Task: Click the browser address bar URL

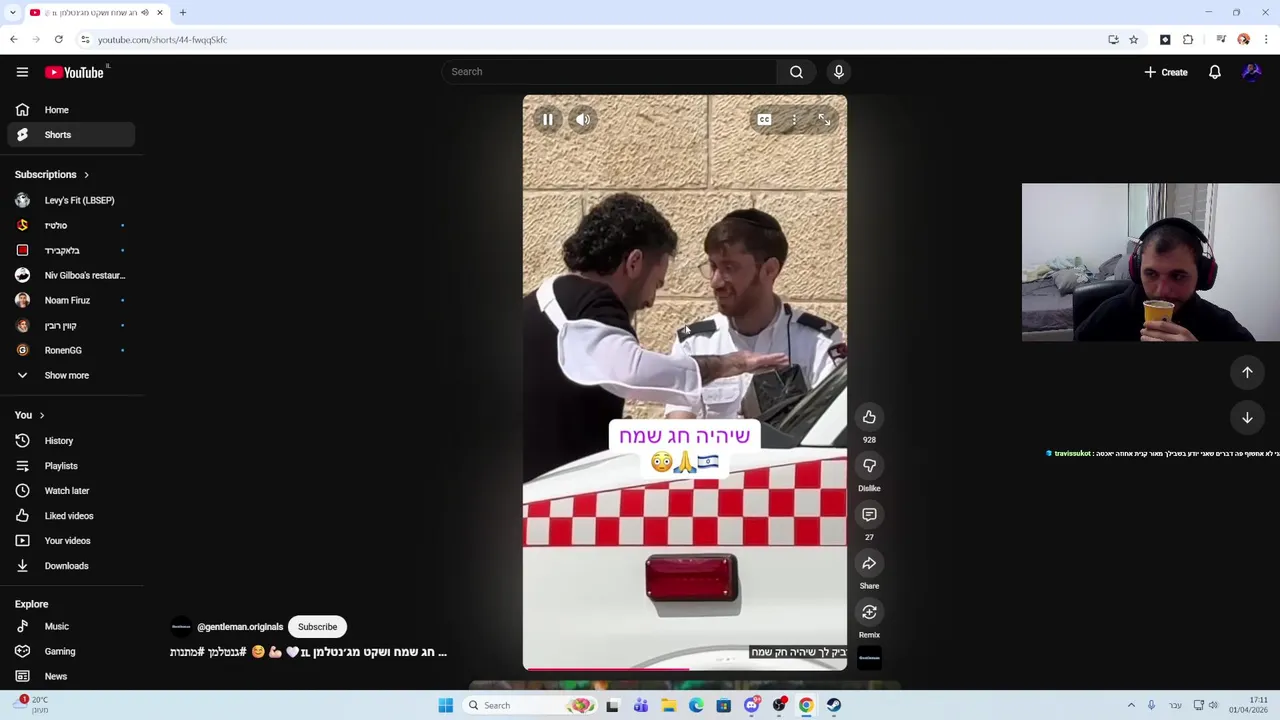Action: [x=162, y=40]
